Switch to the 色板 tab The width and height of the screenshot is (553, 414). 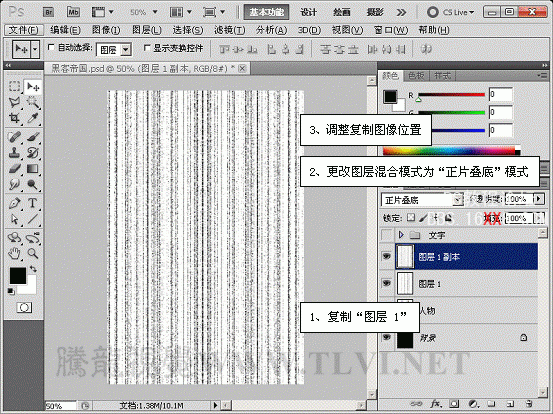click(416, 76)
